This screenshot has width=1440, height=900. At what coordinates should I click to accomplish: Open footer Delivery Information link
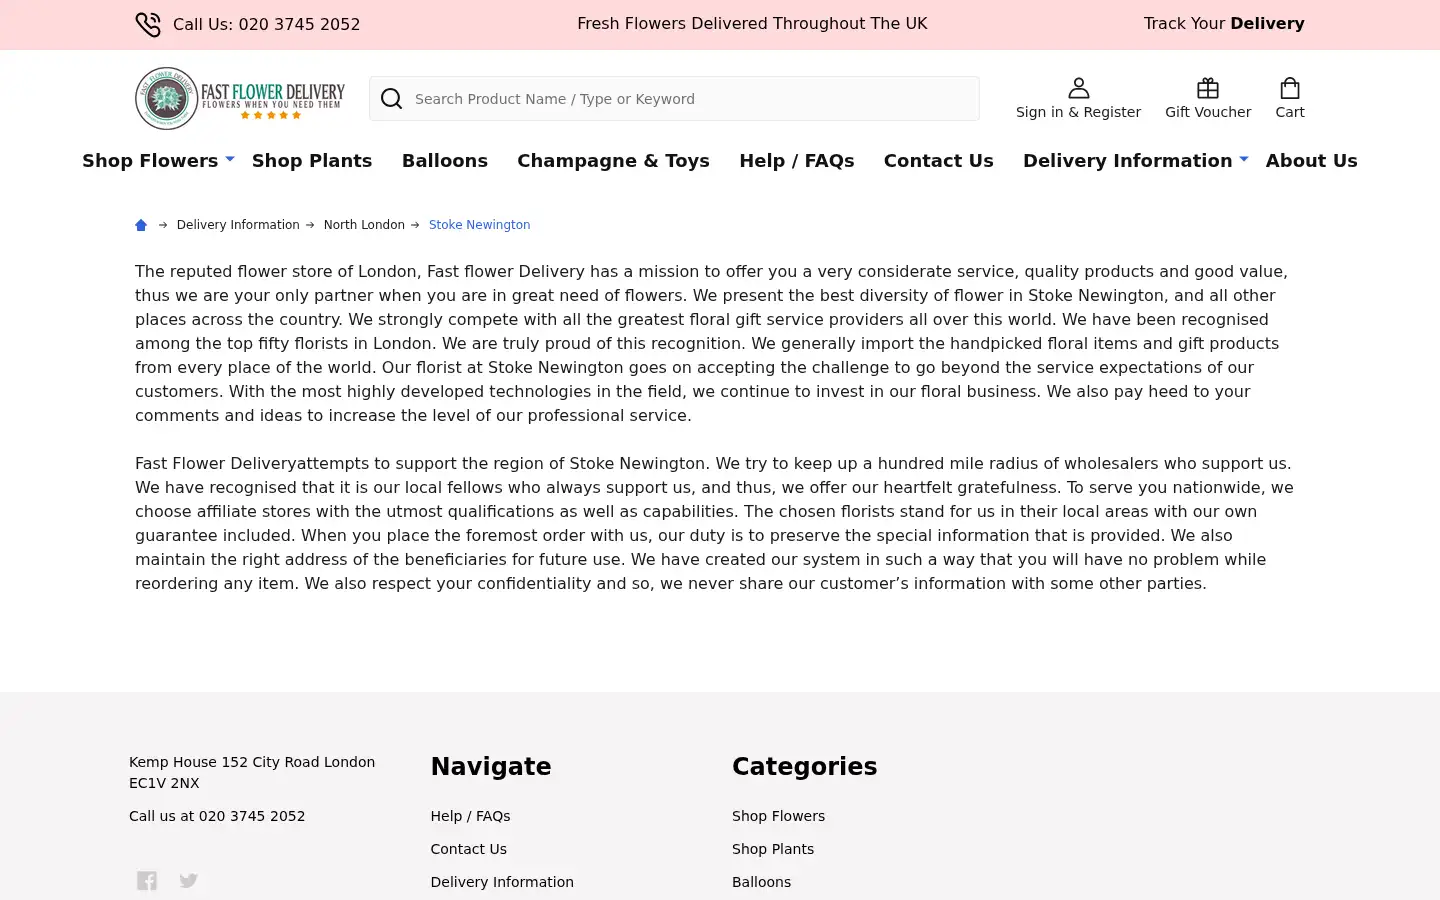tap(502, 882)
